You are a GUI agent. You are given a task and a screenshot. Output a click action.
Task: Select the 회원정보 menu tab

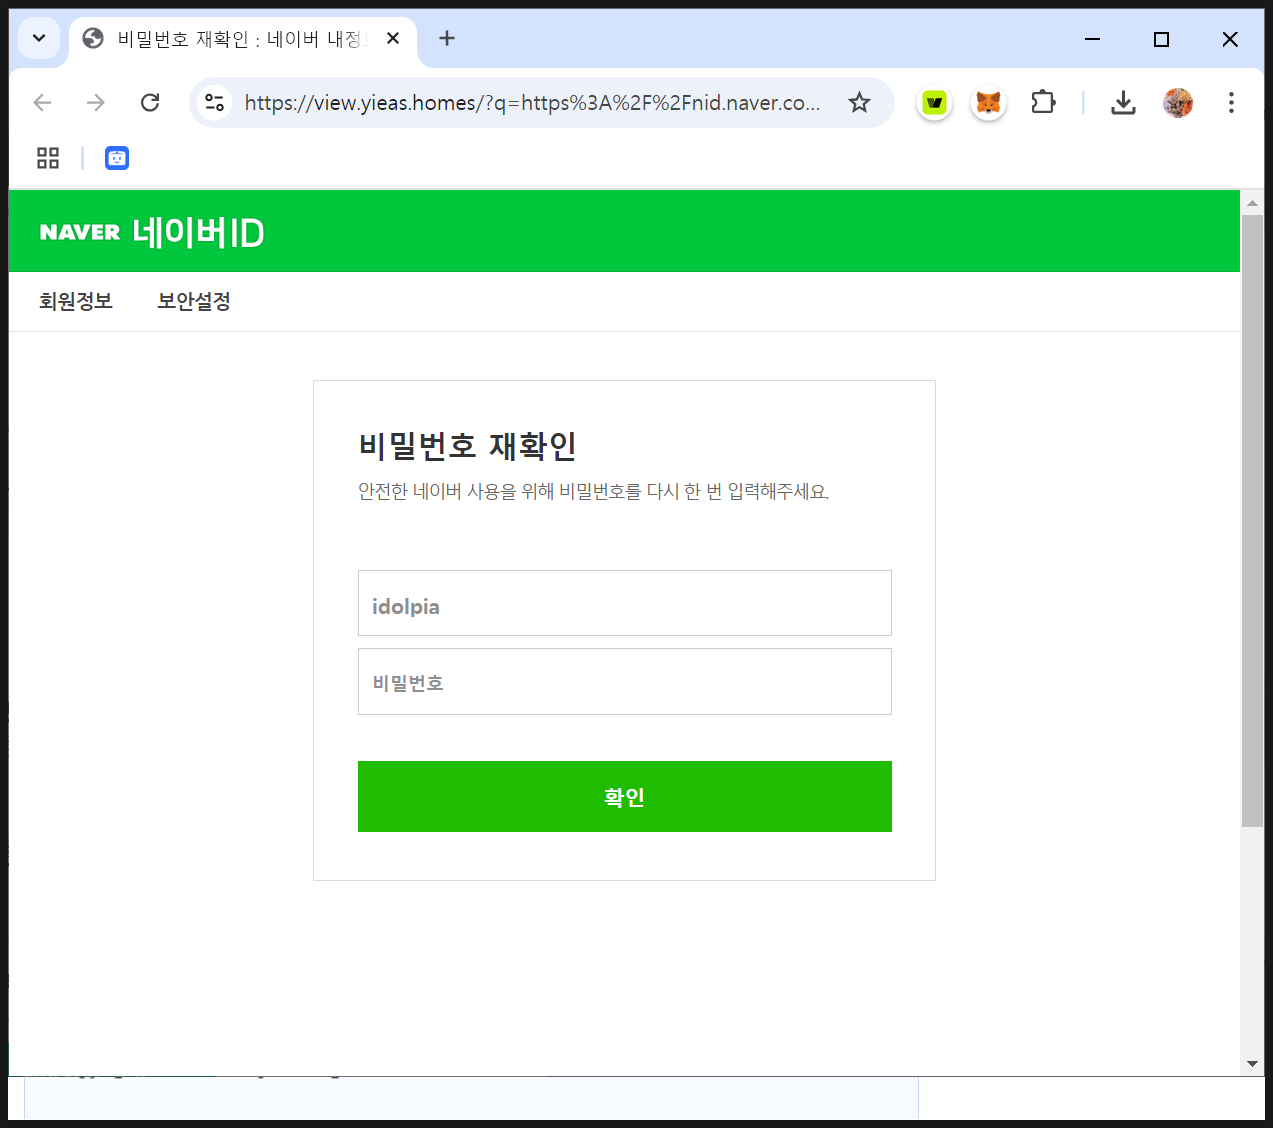(x=76, y=301)
